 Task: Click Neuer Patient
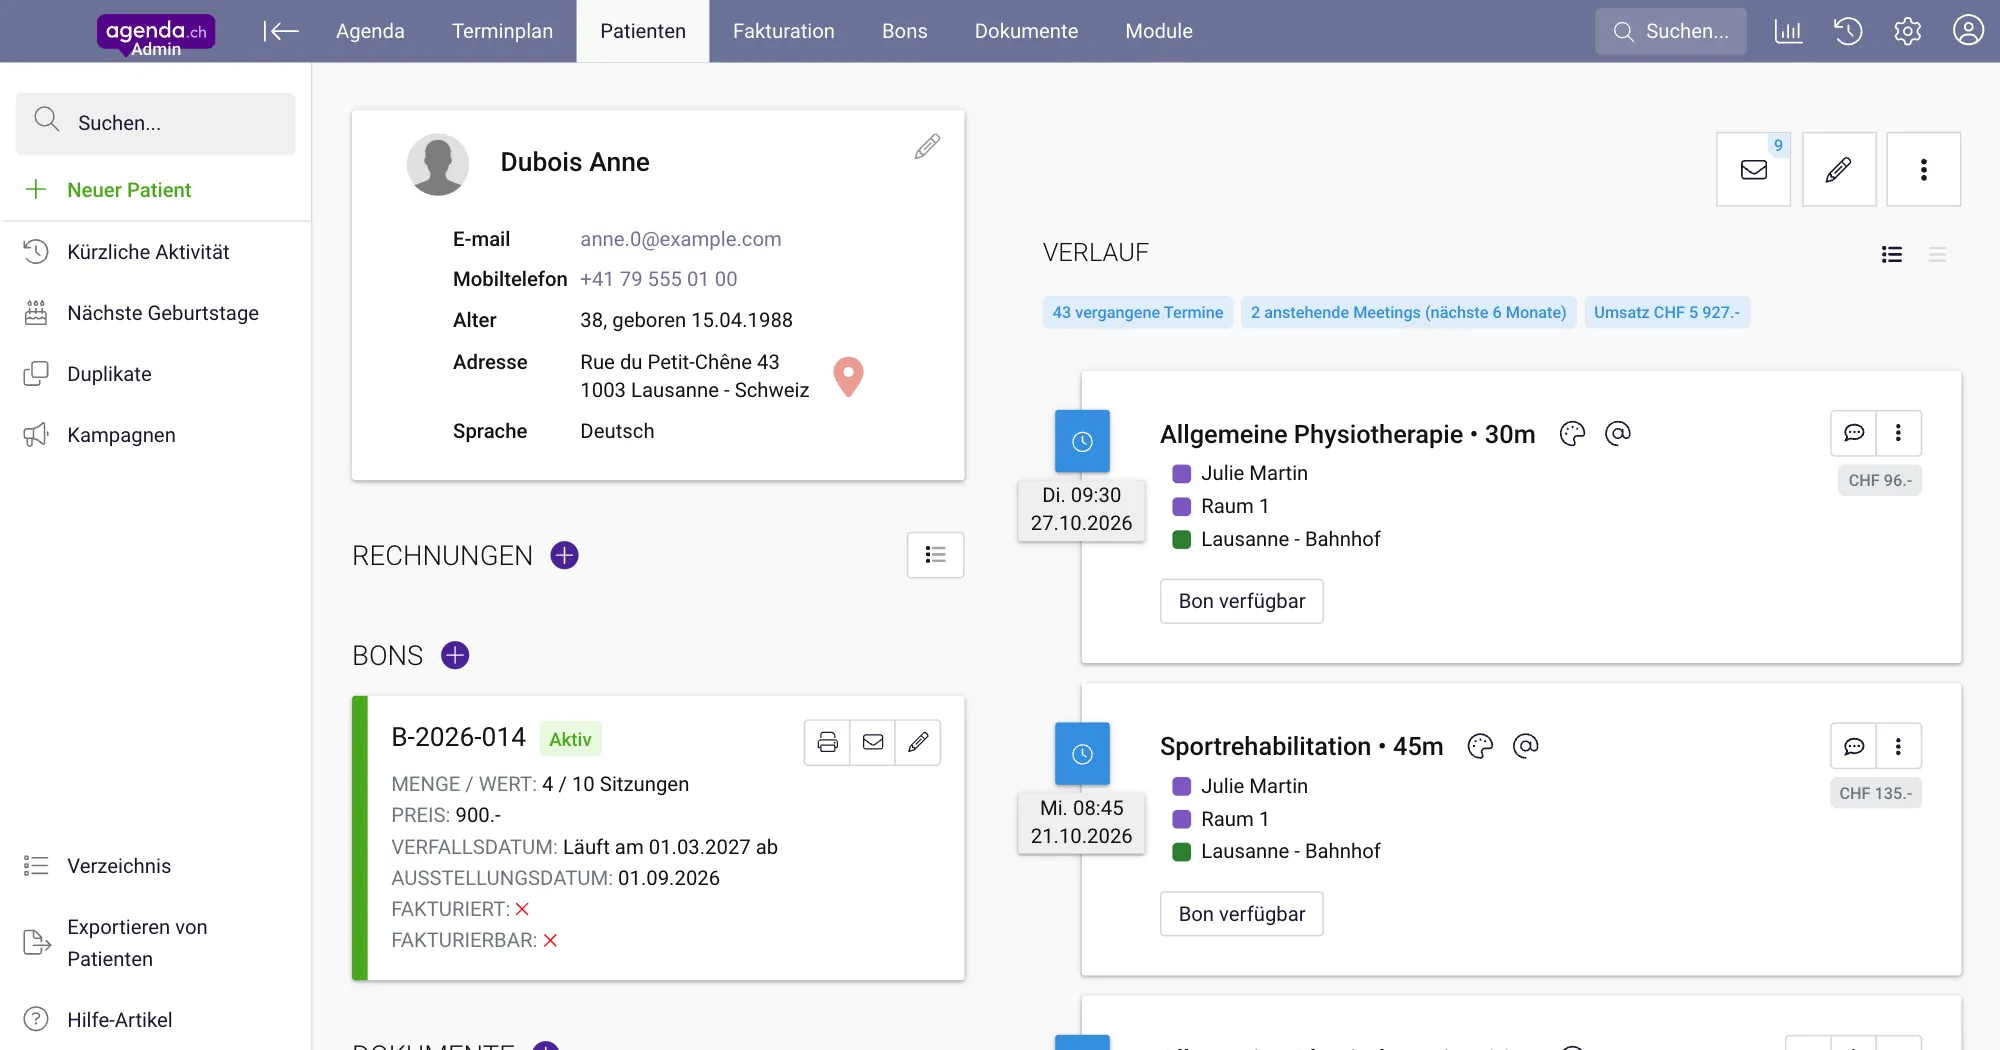[129, 190]
